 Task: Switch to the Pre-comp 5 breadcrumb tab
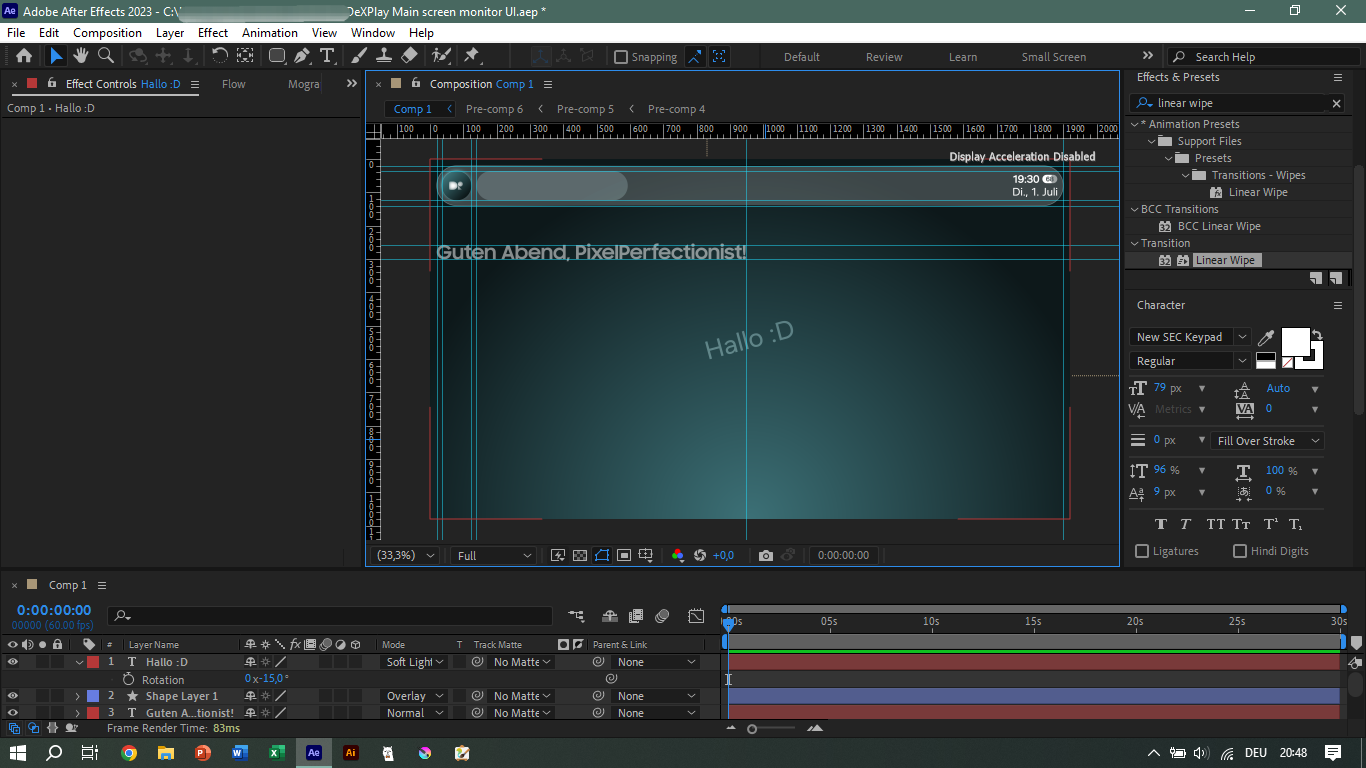click(585, 108)
